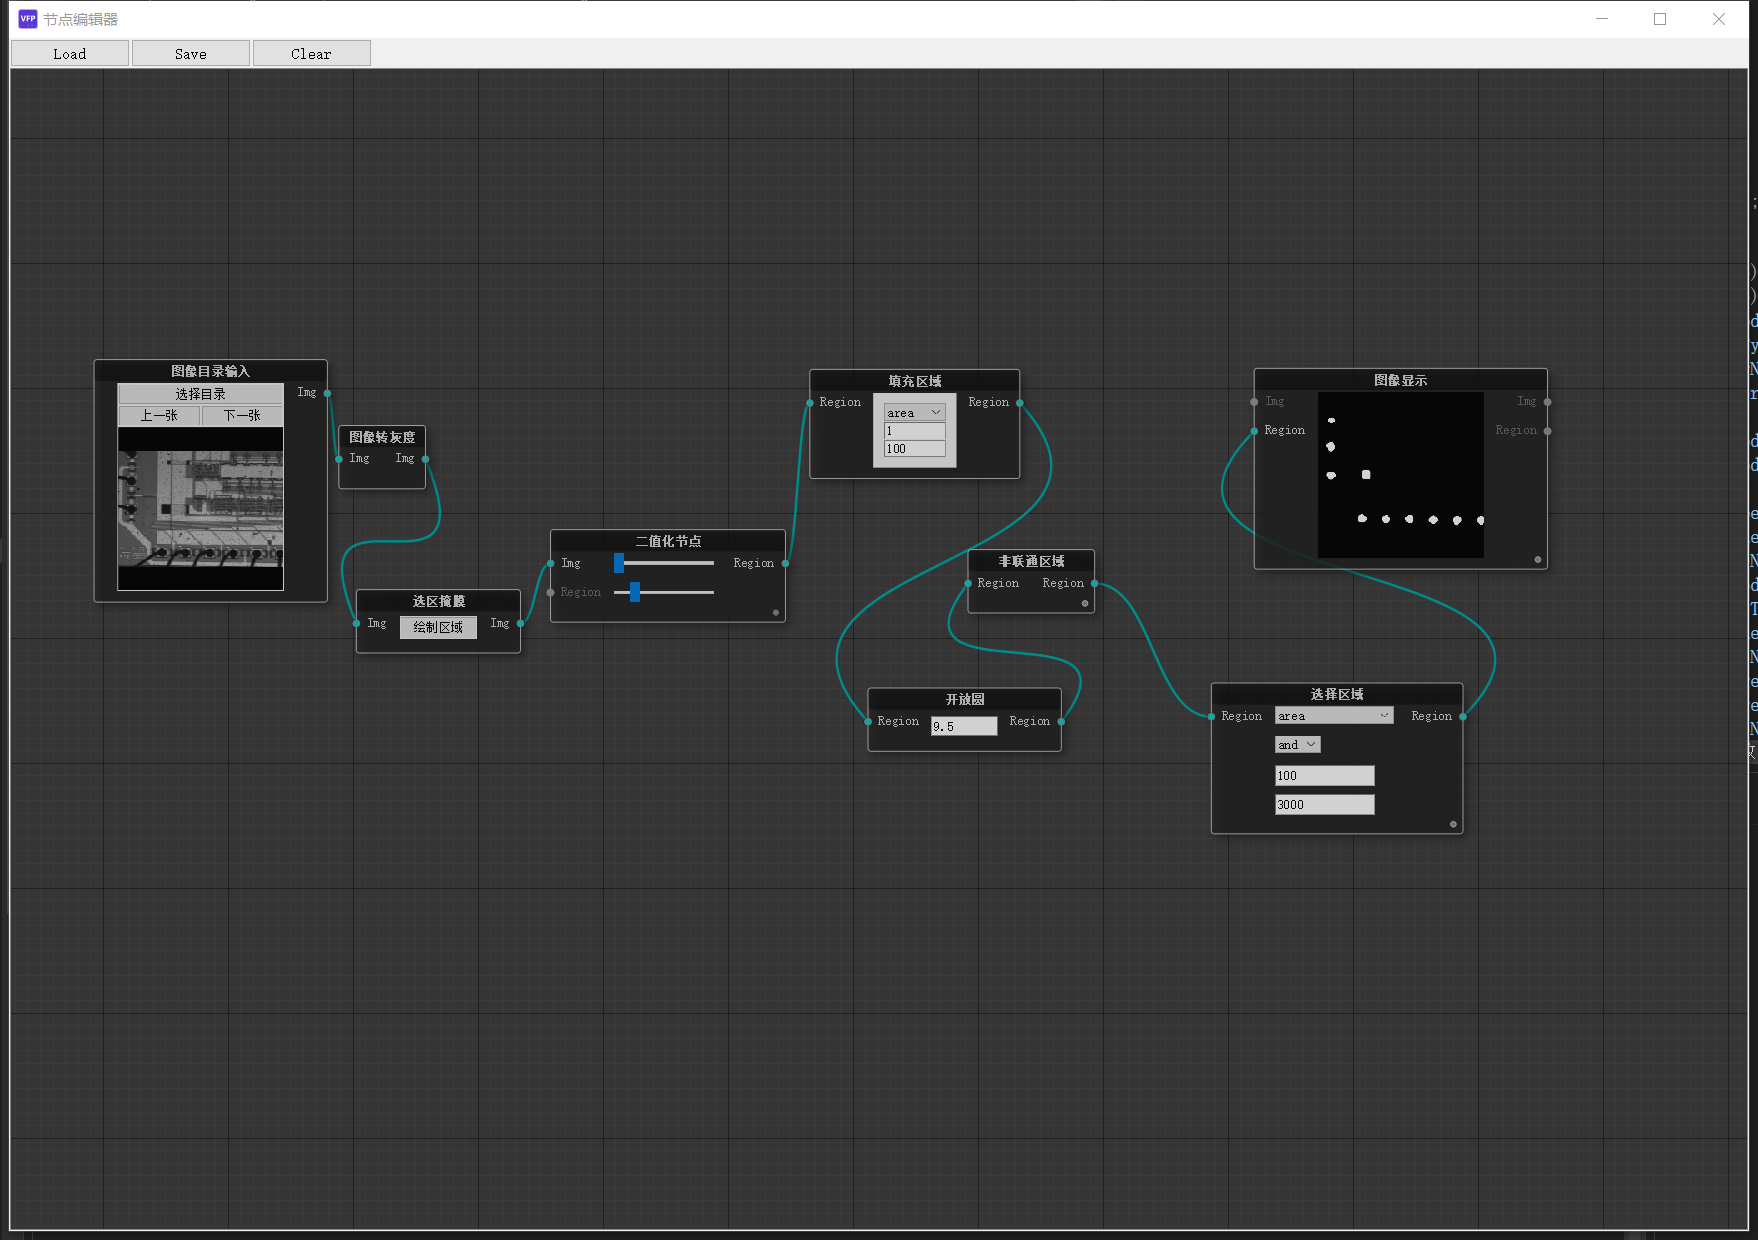Open the area dropdown in 填充区域 node
Image resolution: width=1758 pixels, height=1240 pixels.
[914, 413]
